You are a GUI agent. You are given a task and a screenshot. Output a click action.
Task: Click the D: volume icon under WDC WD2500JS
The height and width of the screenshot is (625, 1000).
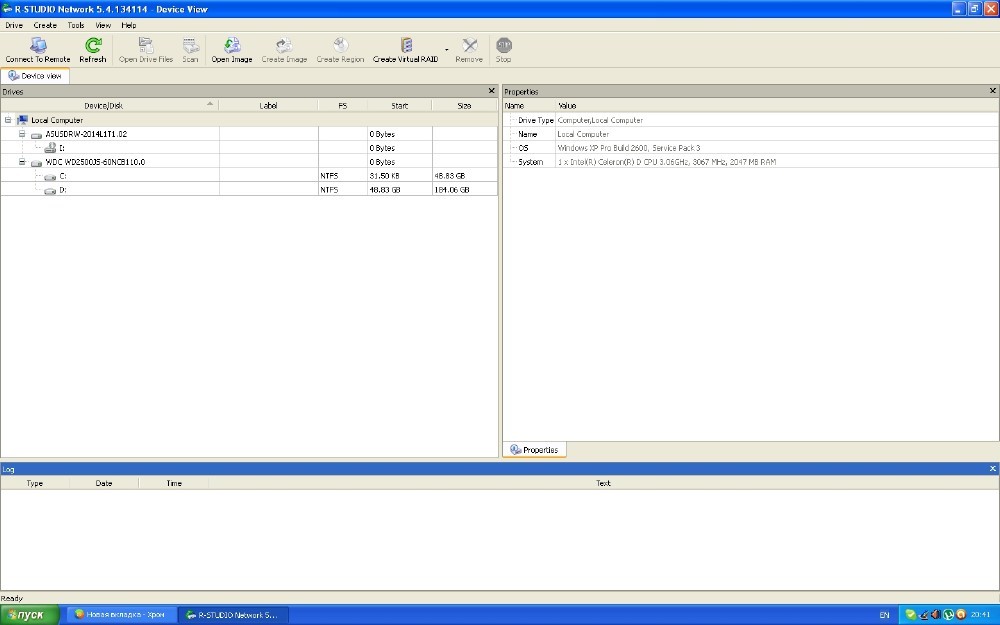click(x=50, y=190)
